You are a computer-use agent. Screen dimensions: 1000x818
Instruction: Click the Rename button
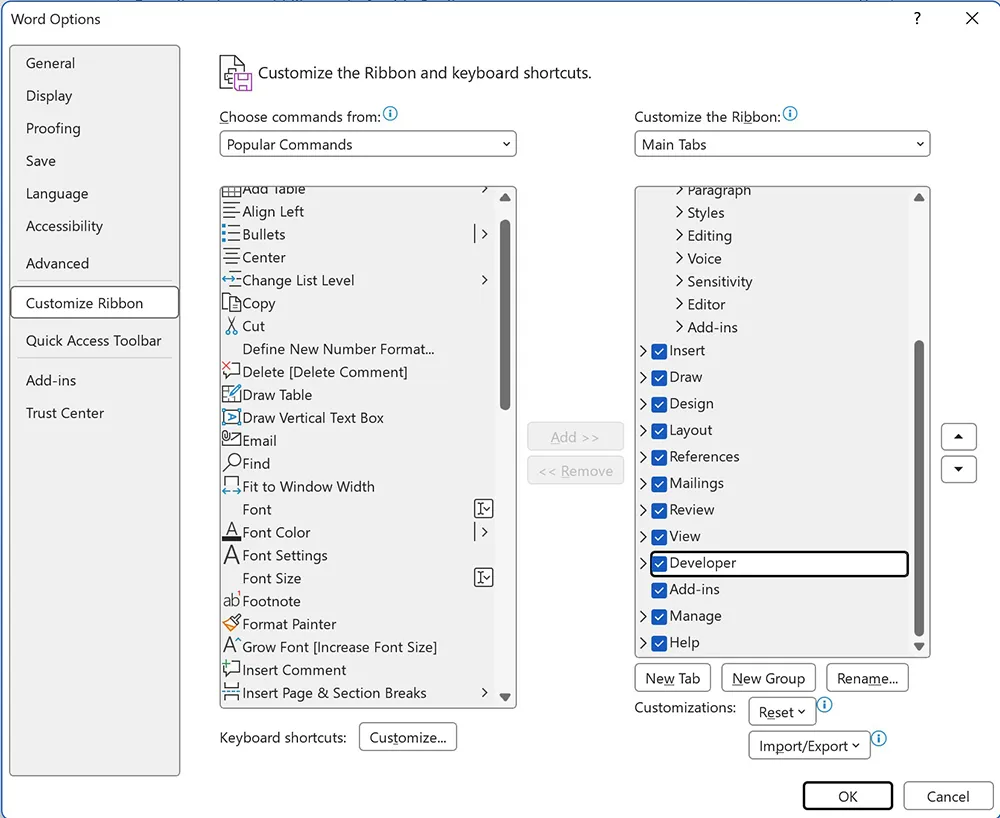(867, 677)
